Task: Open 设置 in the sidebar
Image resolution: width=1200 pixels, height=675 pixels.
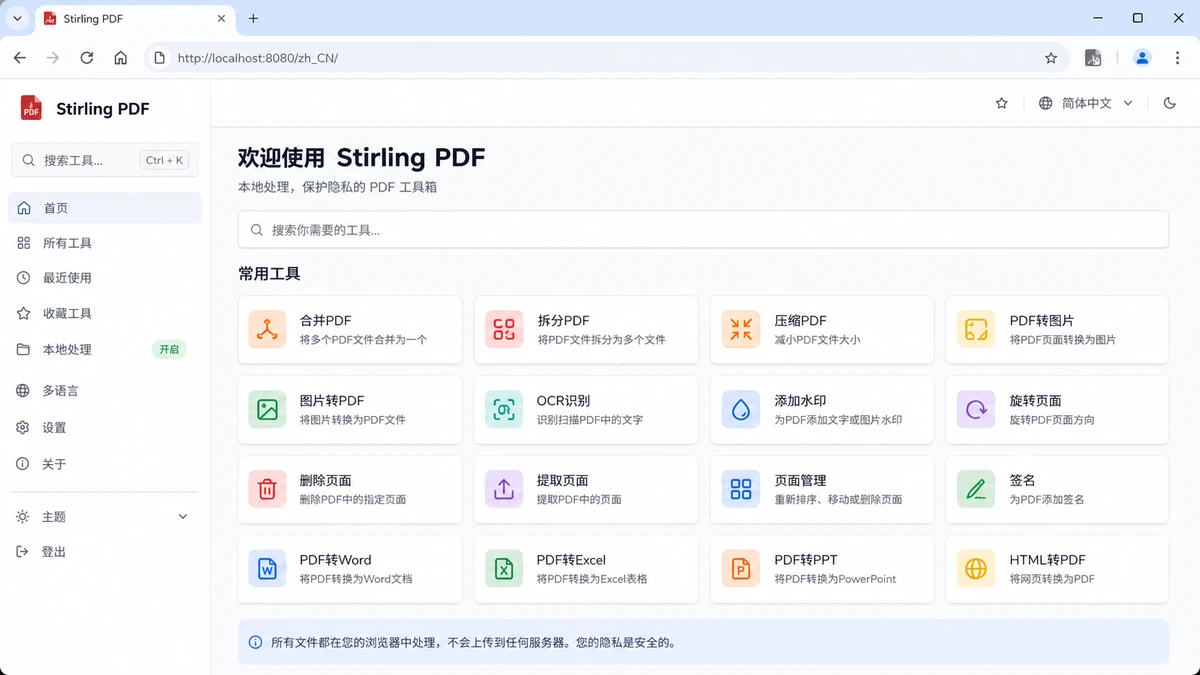Action: 105,428
